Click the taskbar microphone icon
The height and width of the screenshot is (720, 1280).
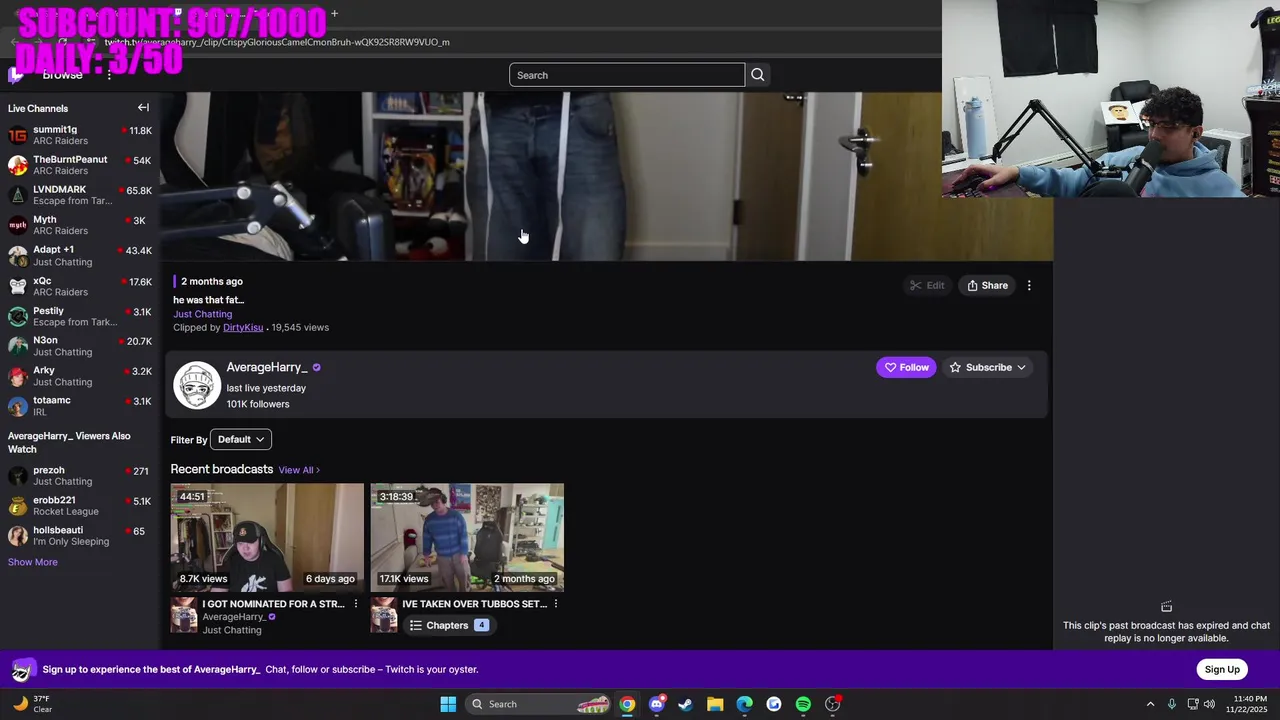tap(1172, 704)
